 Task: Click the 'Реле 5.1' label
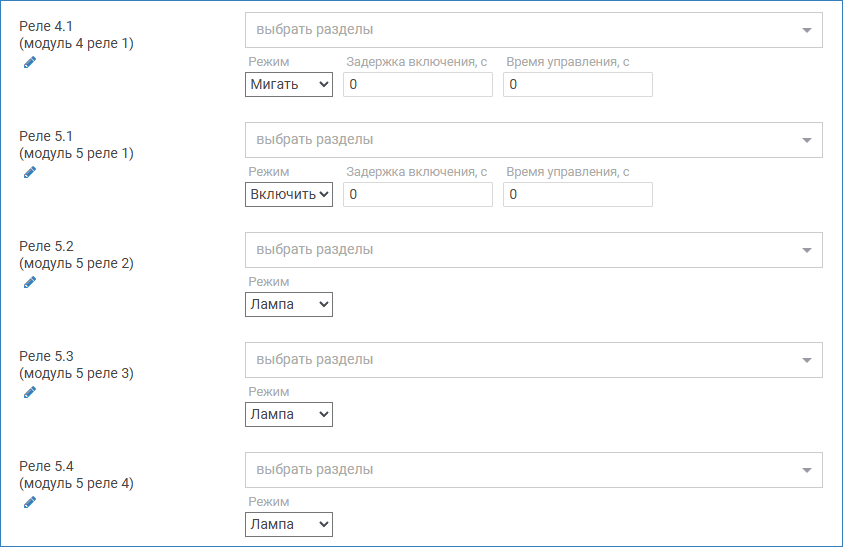[x=46, y=136]
